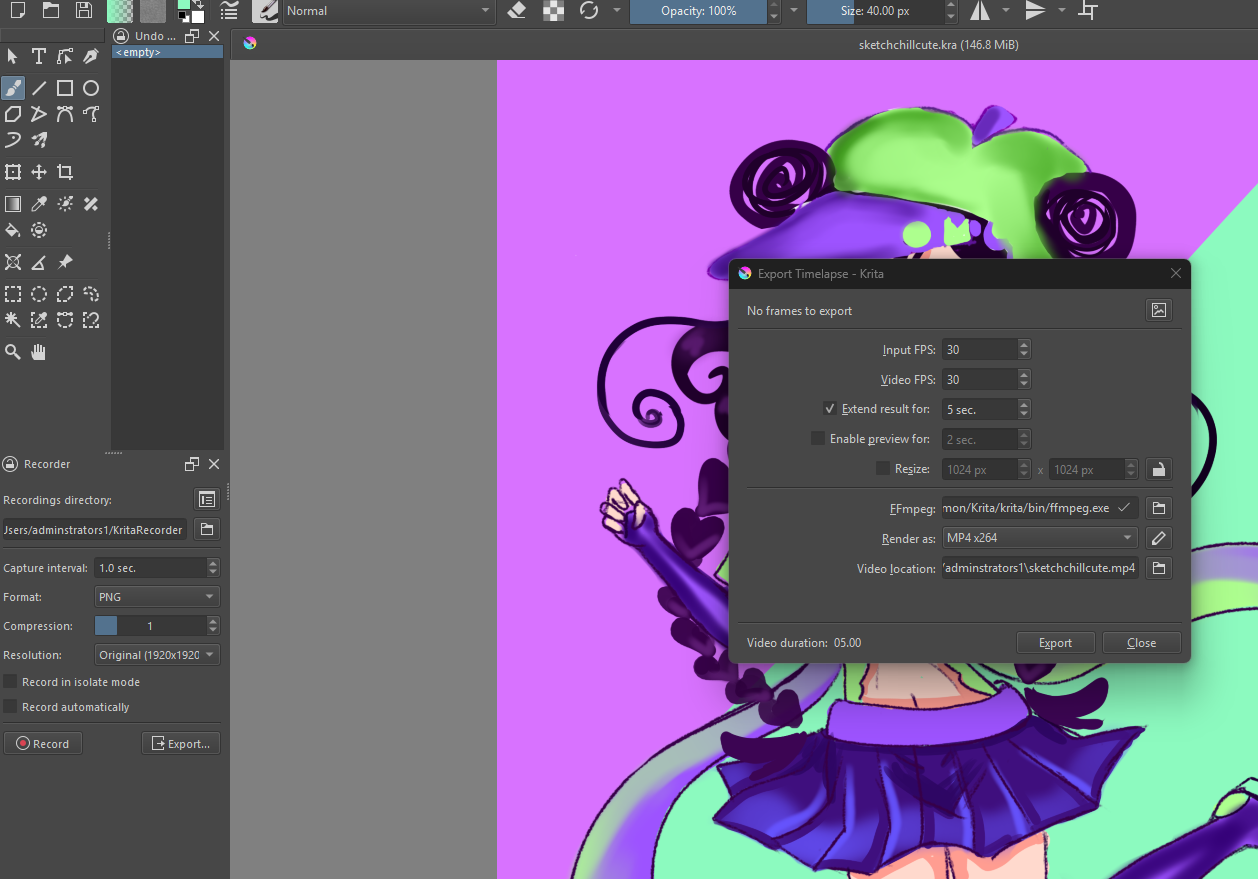Click the Export button in the dialog

tap(1055, 643)
